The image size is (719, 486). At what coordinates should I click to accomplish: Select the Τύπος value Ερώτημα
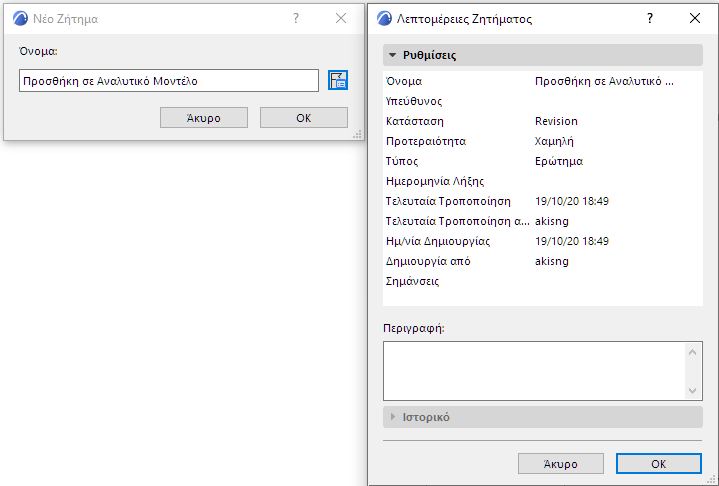[x=559, y=161]
